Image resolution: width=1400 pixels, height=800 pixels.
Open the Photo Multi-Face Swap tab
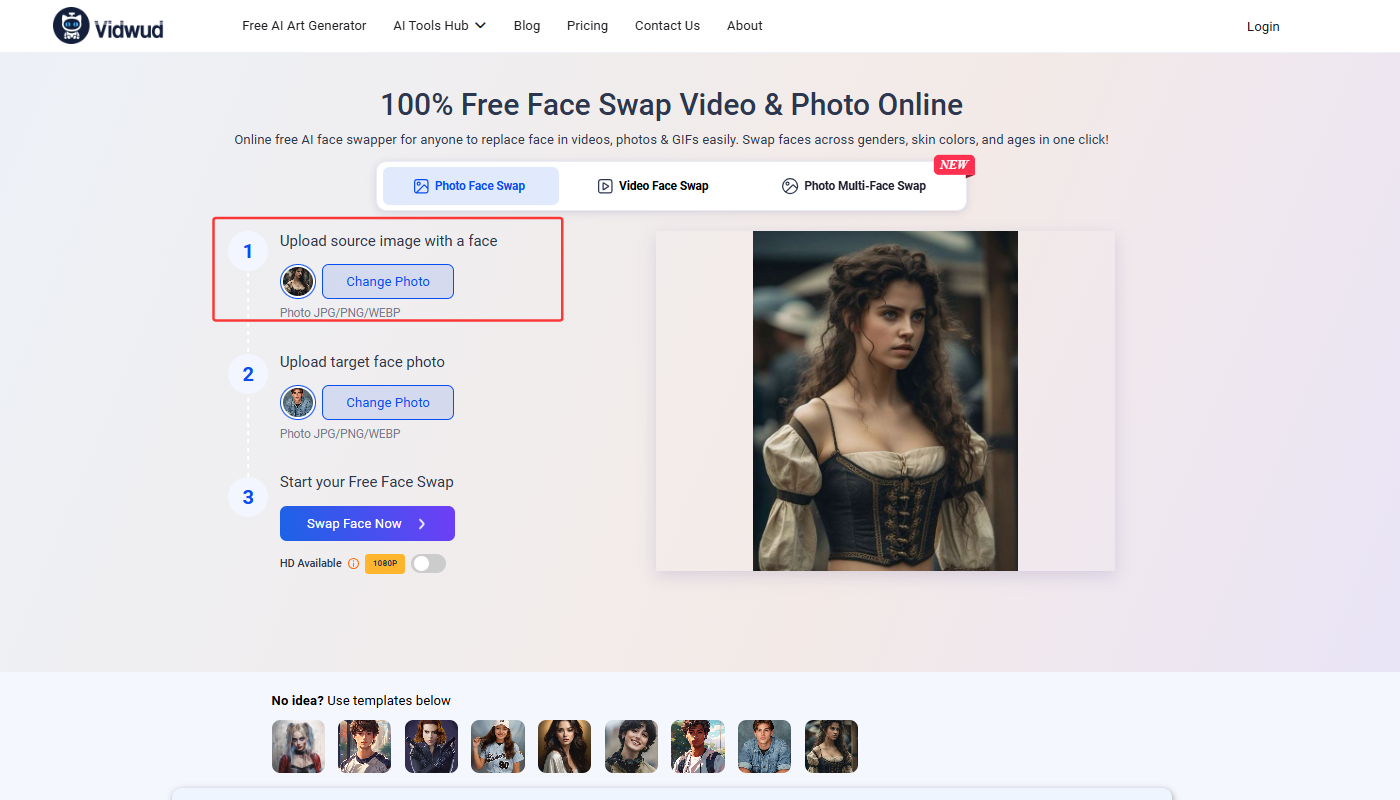[854, 186]
